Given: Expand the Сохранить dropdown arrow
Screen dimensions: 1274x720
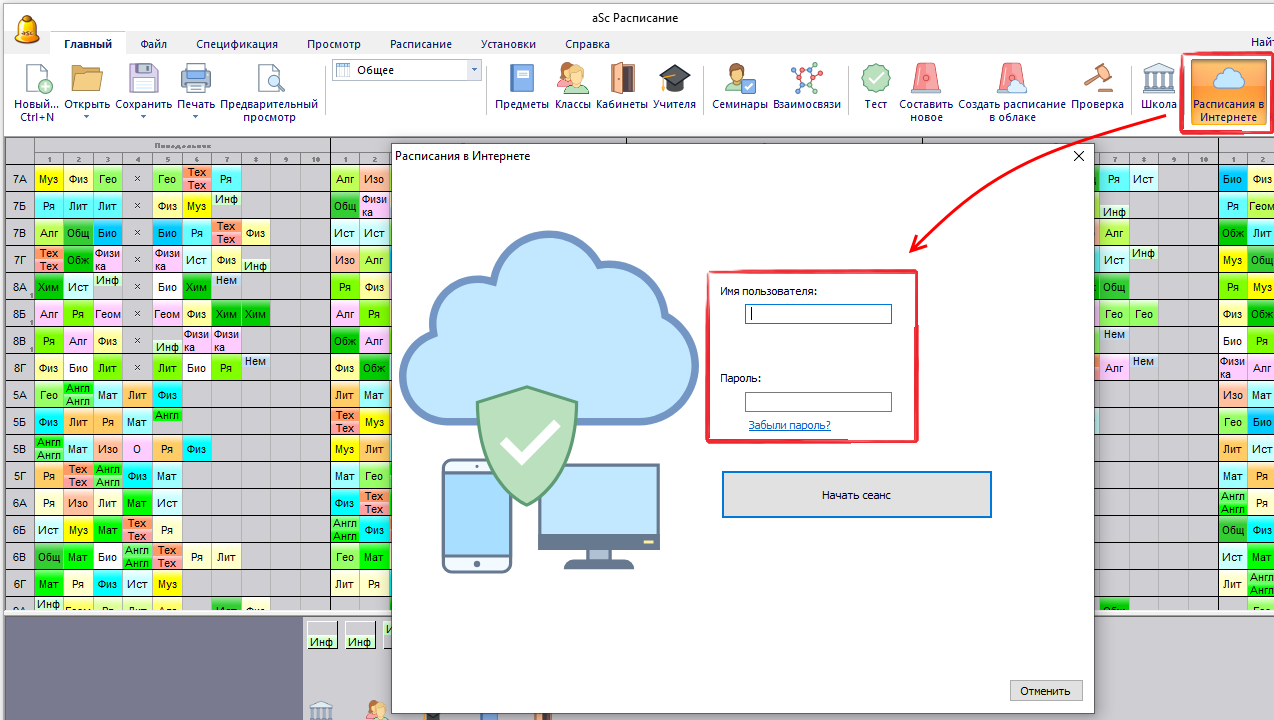Looking at the screenshot, I should 143,117.
